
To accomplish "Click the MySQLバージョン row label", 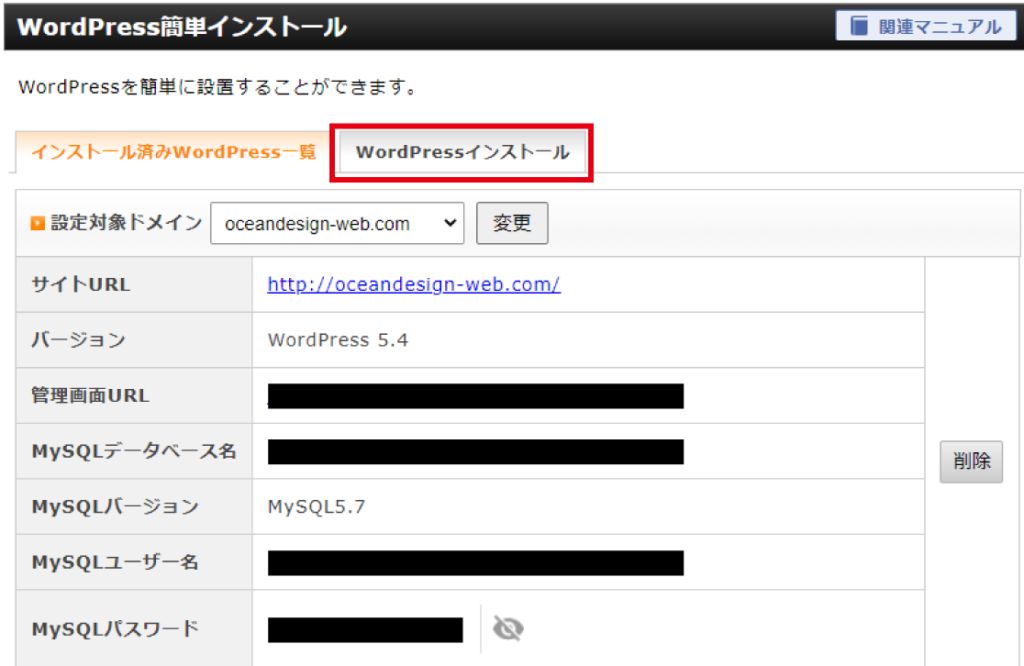I will 115,507.
